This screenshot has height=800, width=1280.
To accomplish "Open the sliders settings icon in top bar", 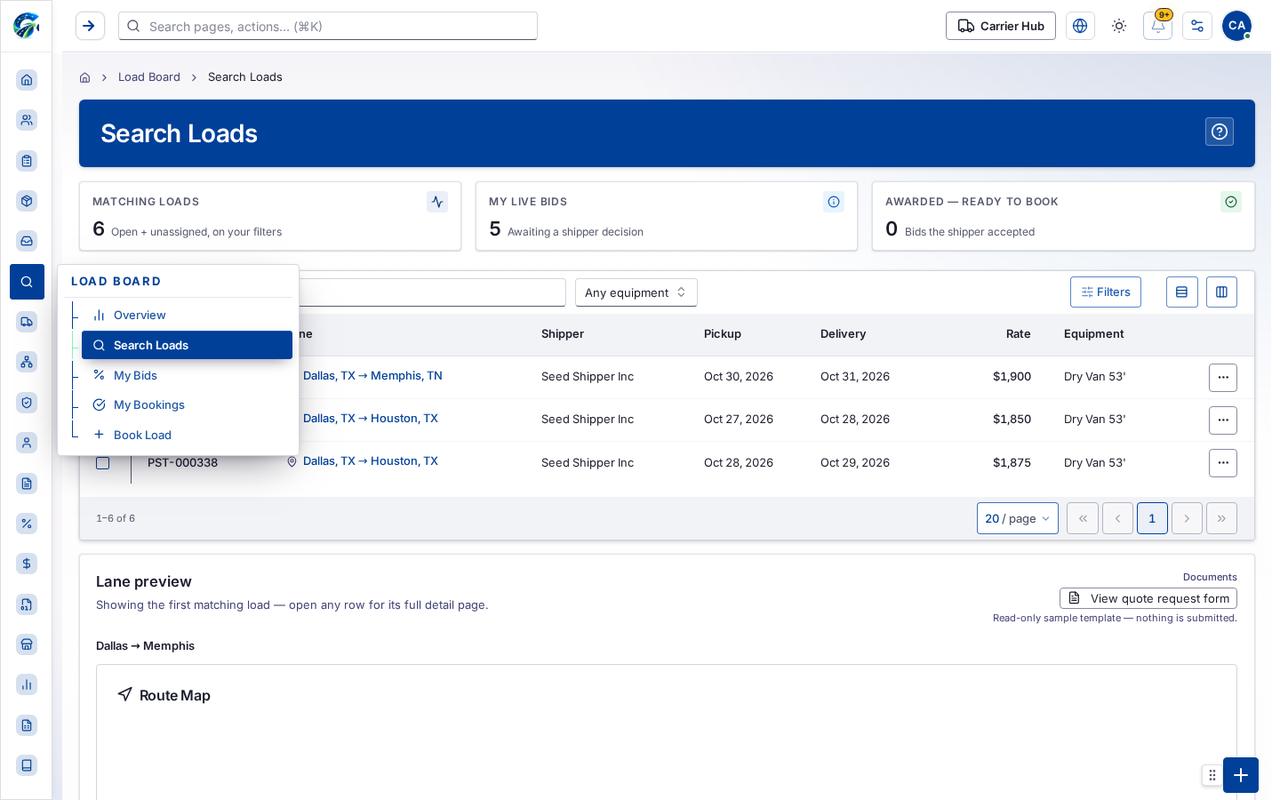I will click(x=1197, y=26).
